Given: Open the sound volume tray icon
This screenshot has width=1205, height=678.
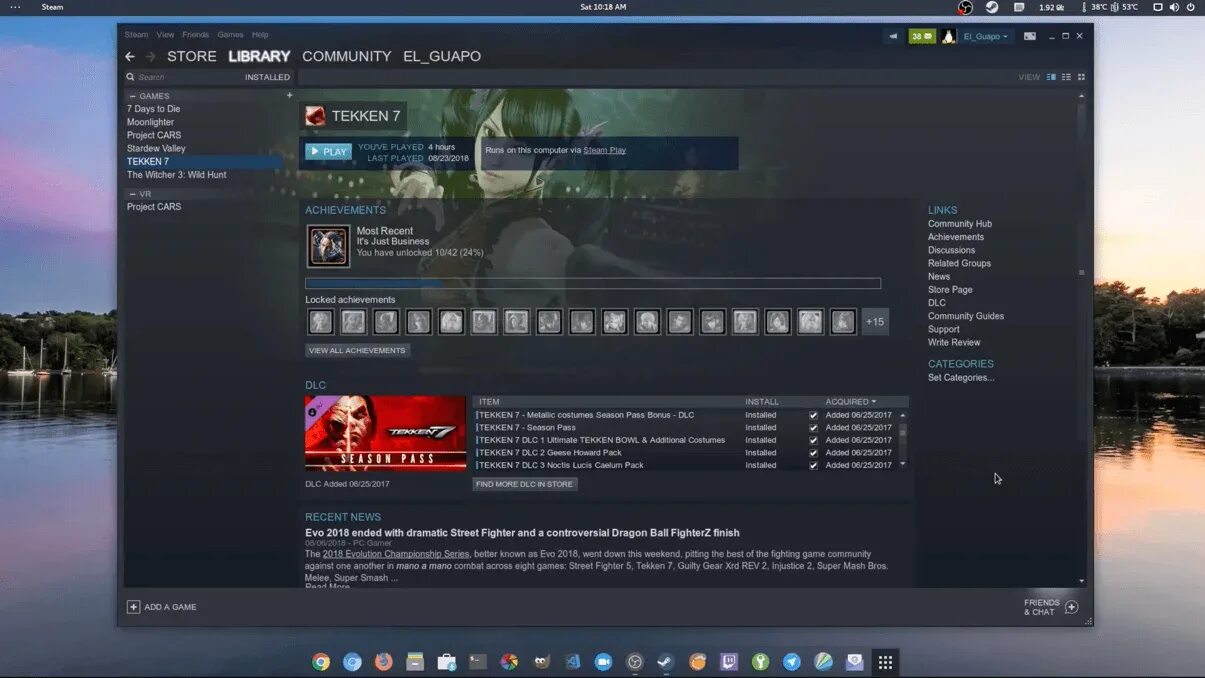Looking at the screenshot, I should pyautogui.click(x=1175, y=7).
